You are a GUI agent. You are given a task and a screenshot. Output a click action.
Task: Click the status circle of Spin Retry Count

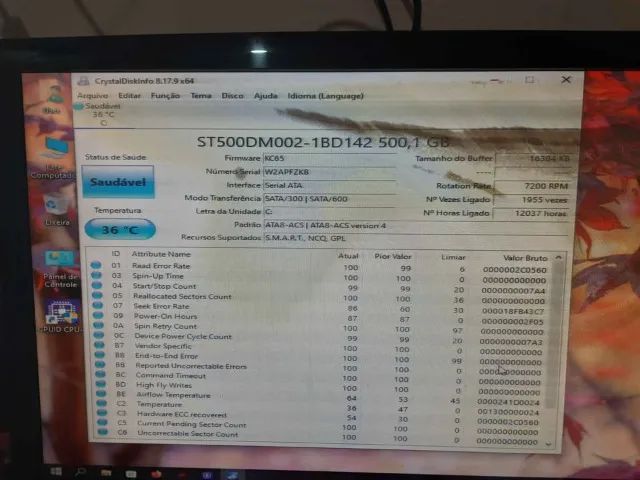coord(98,325)
